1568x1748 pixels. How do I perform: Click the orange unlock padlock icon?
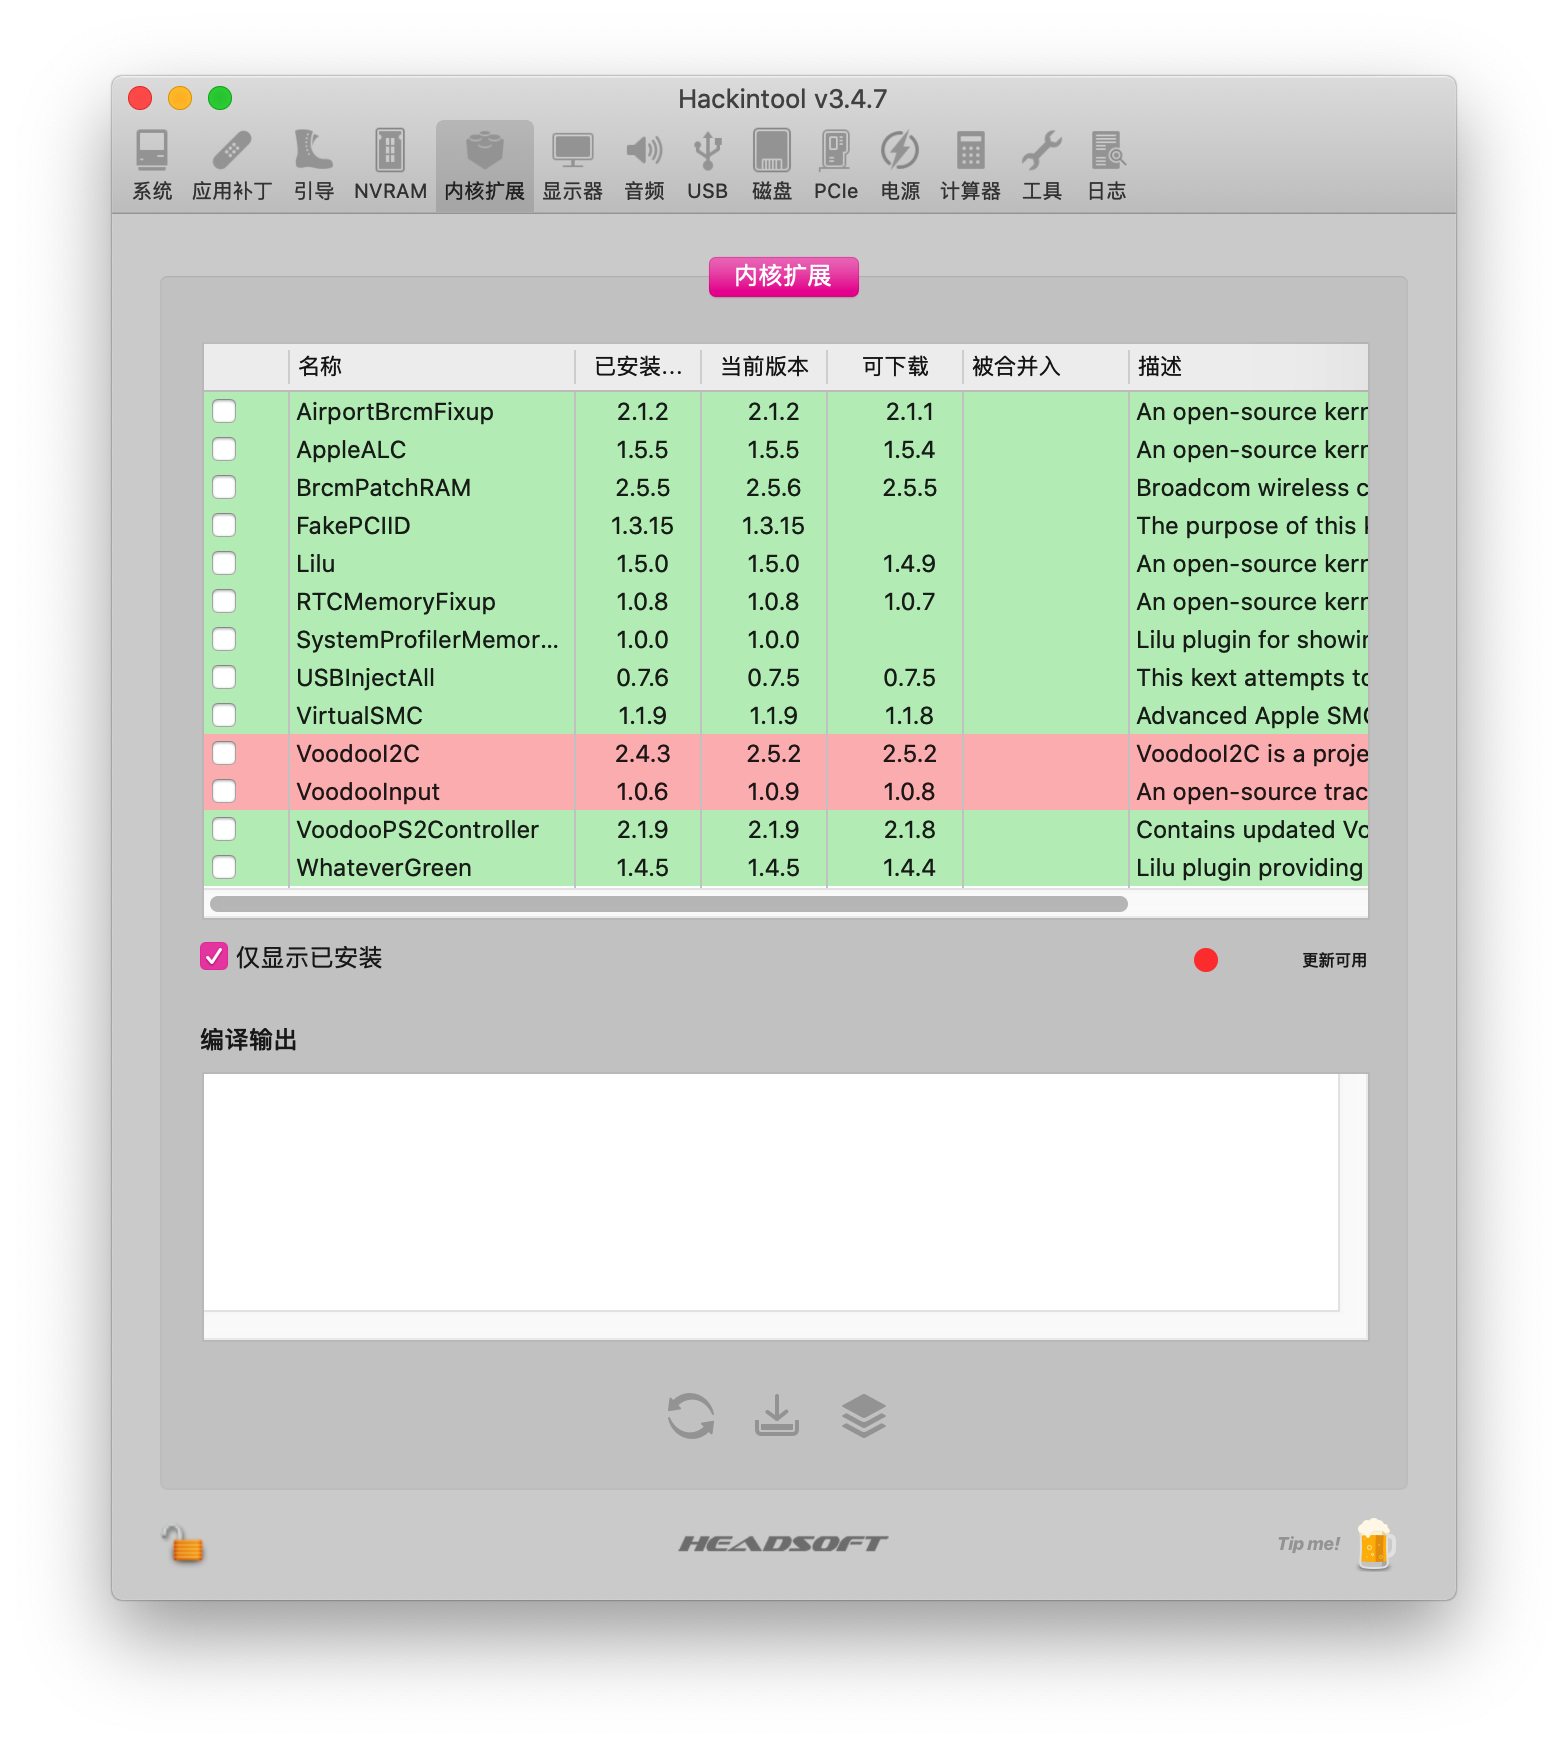click(184, 1544)
